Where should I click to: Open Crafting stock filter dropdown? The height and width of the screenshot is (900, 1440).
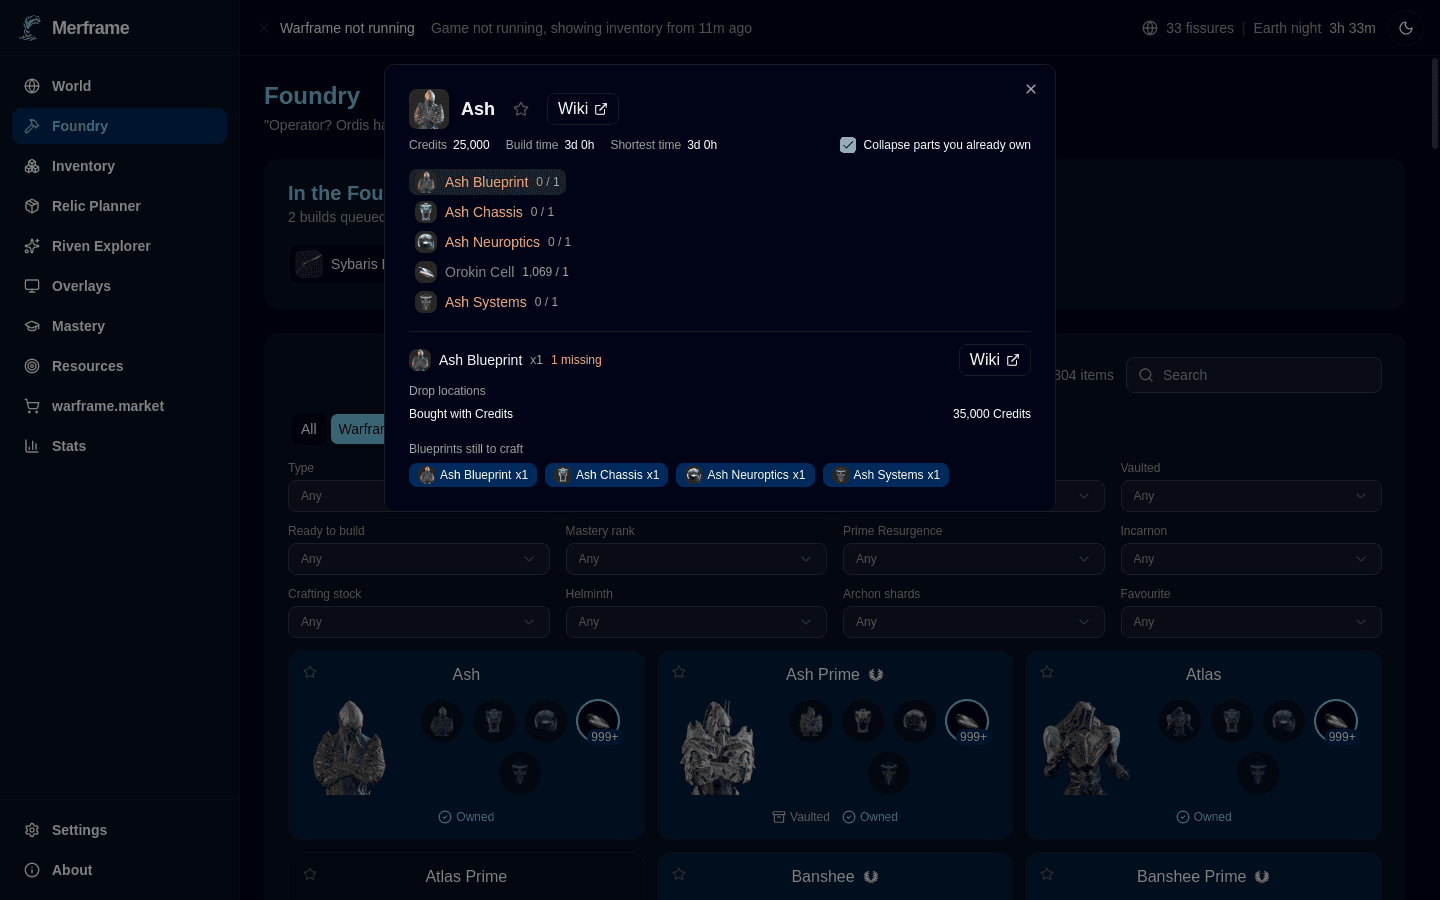(419, 622)
